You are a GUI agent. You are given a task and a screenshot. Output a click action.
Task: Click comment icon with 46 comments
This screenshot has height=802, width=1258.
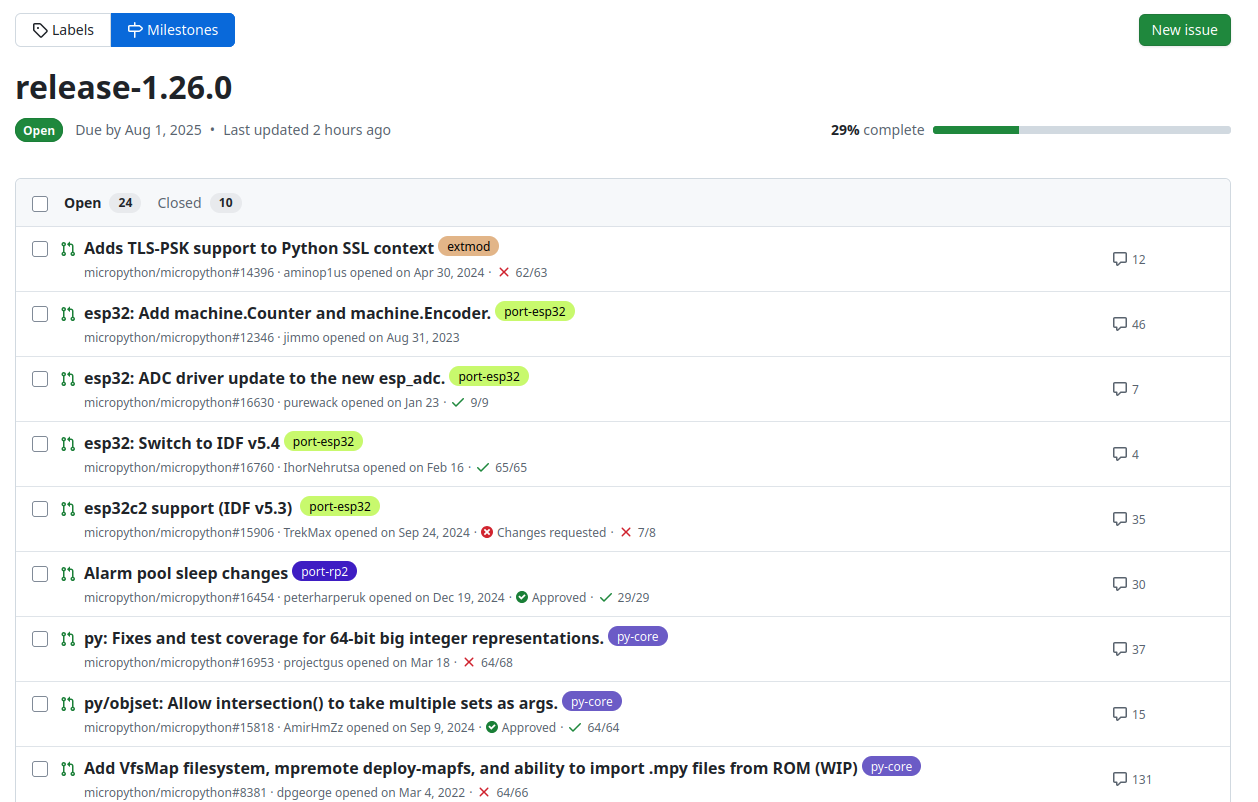[1120, 324]
